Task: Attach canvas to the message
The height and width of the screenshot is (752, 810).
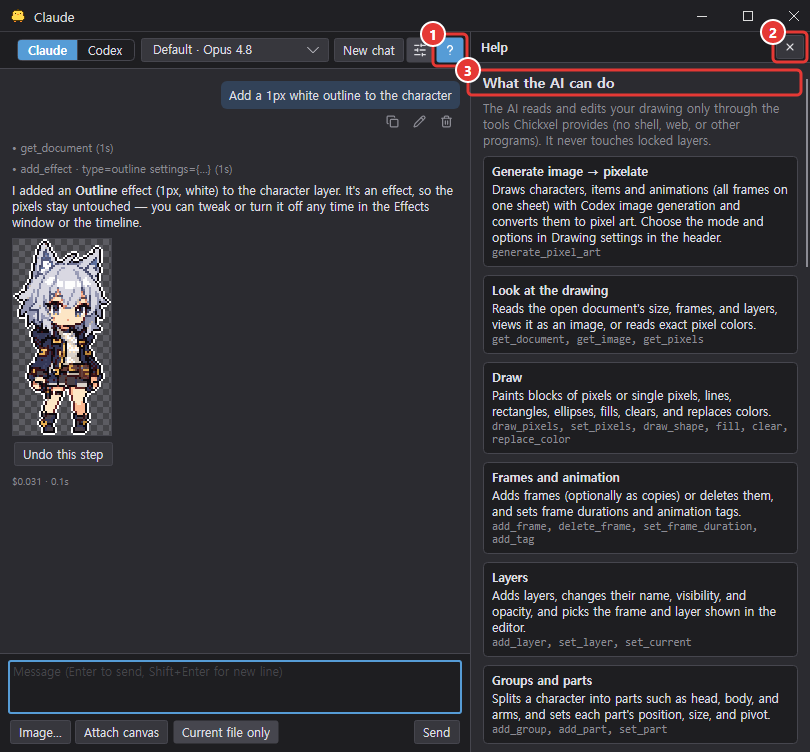Action: pos(121,732)
